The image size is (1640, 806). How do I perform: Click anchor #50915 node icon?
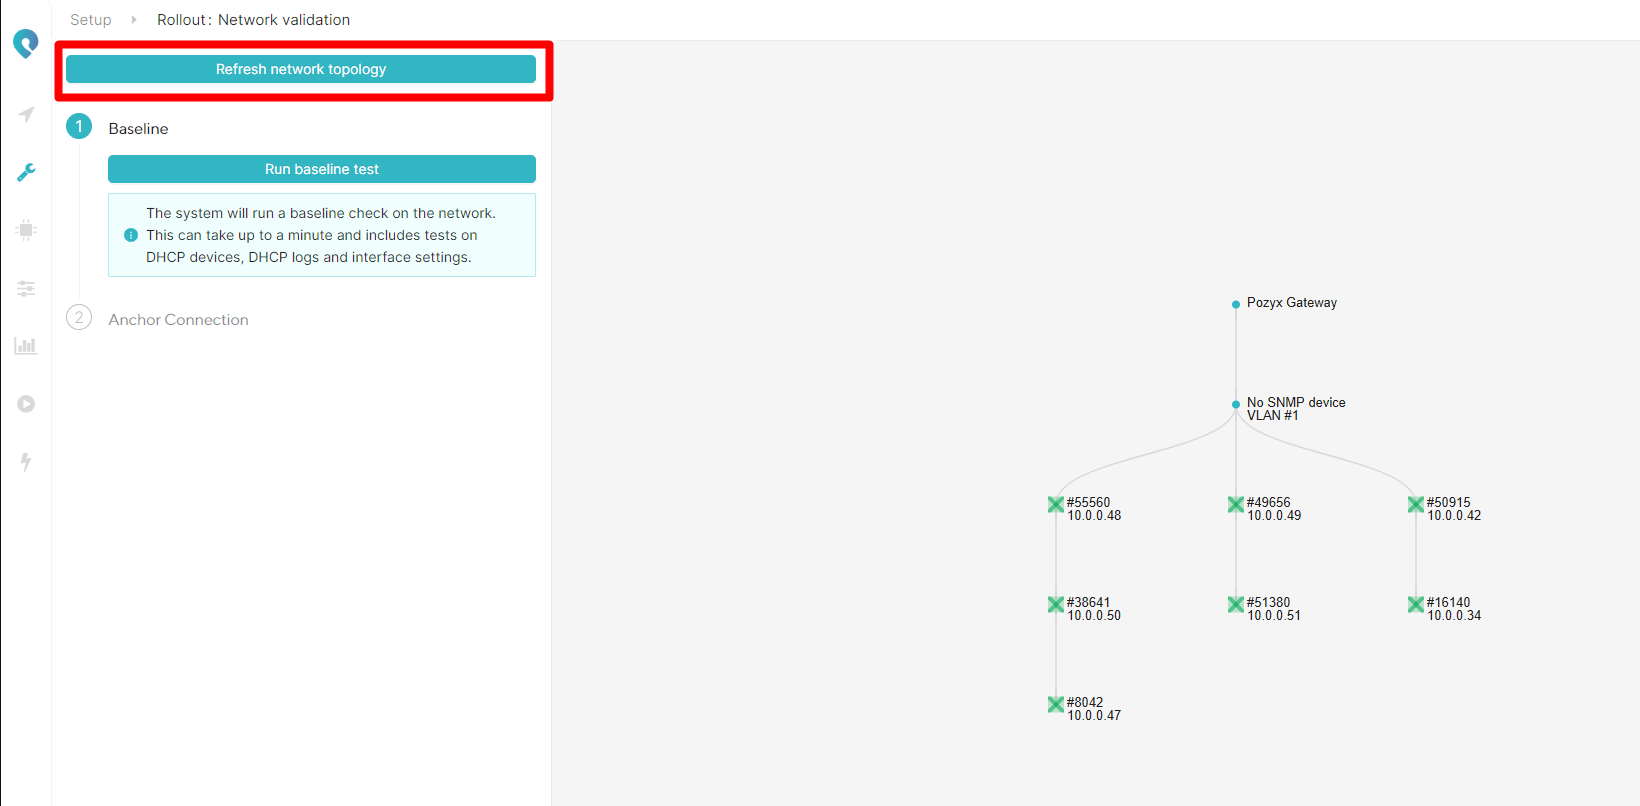(x=1416, y=505)
